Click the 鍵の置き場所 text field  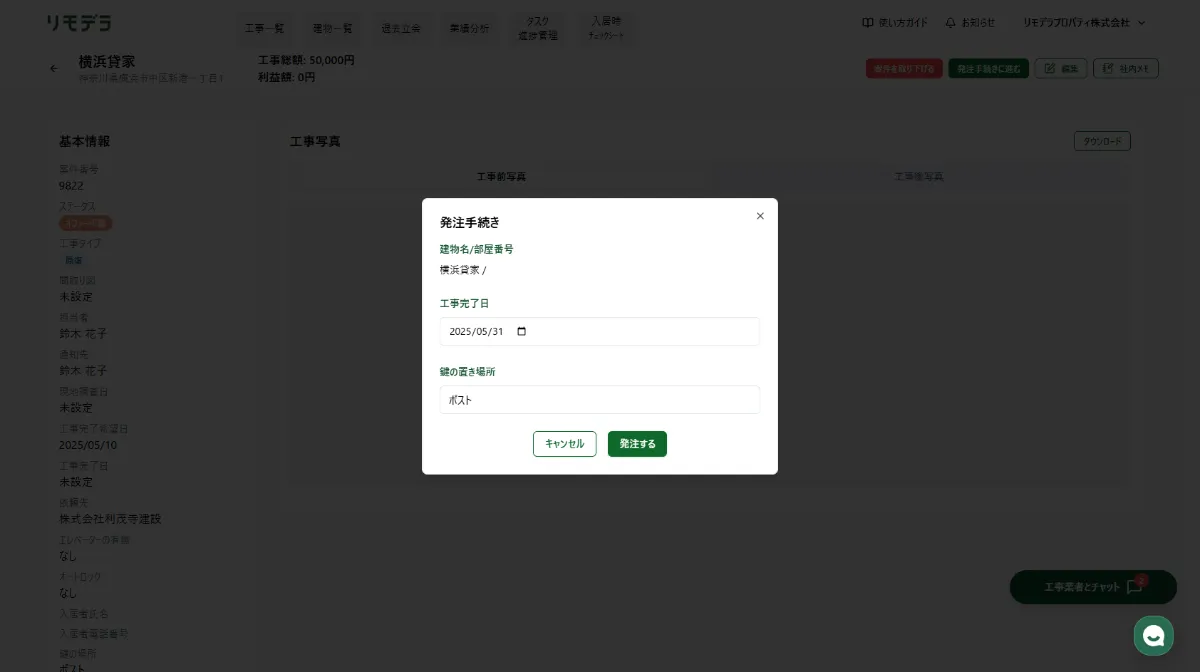600,400
